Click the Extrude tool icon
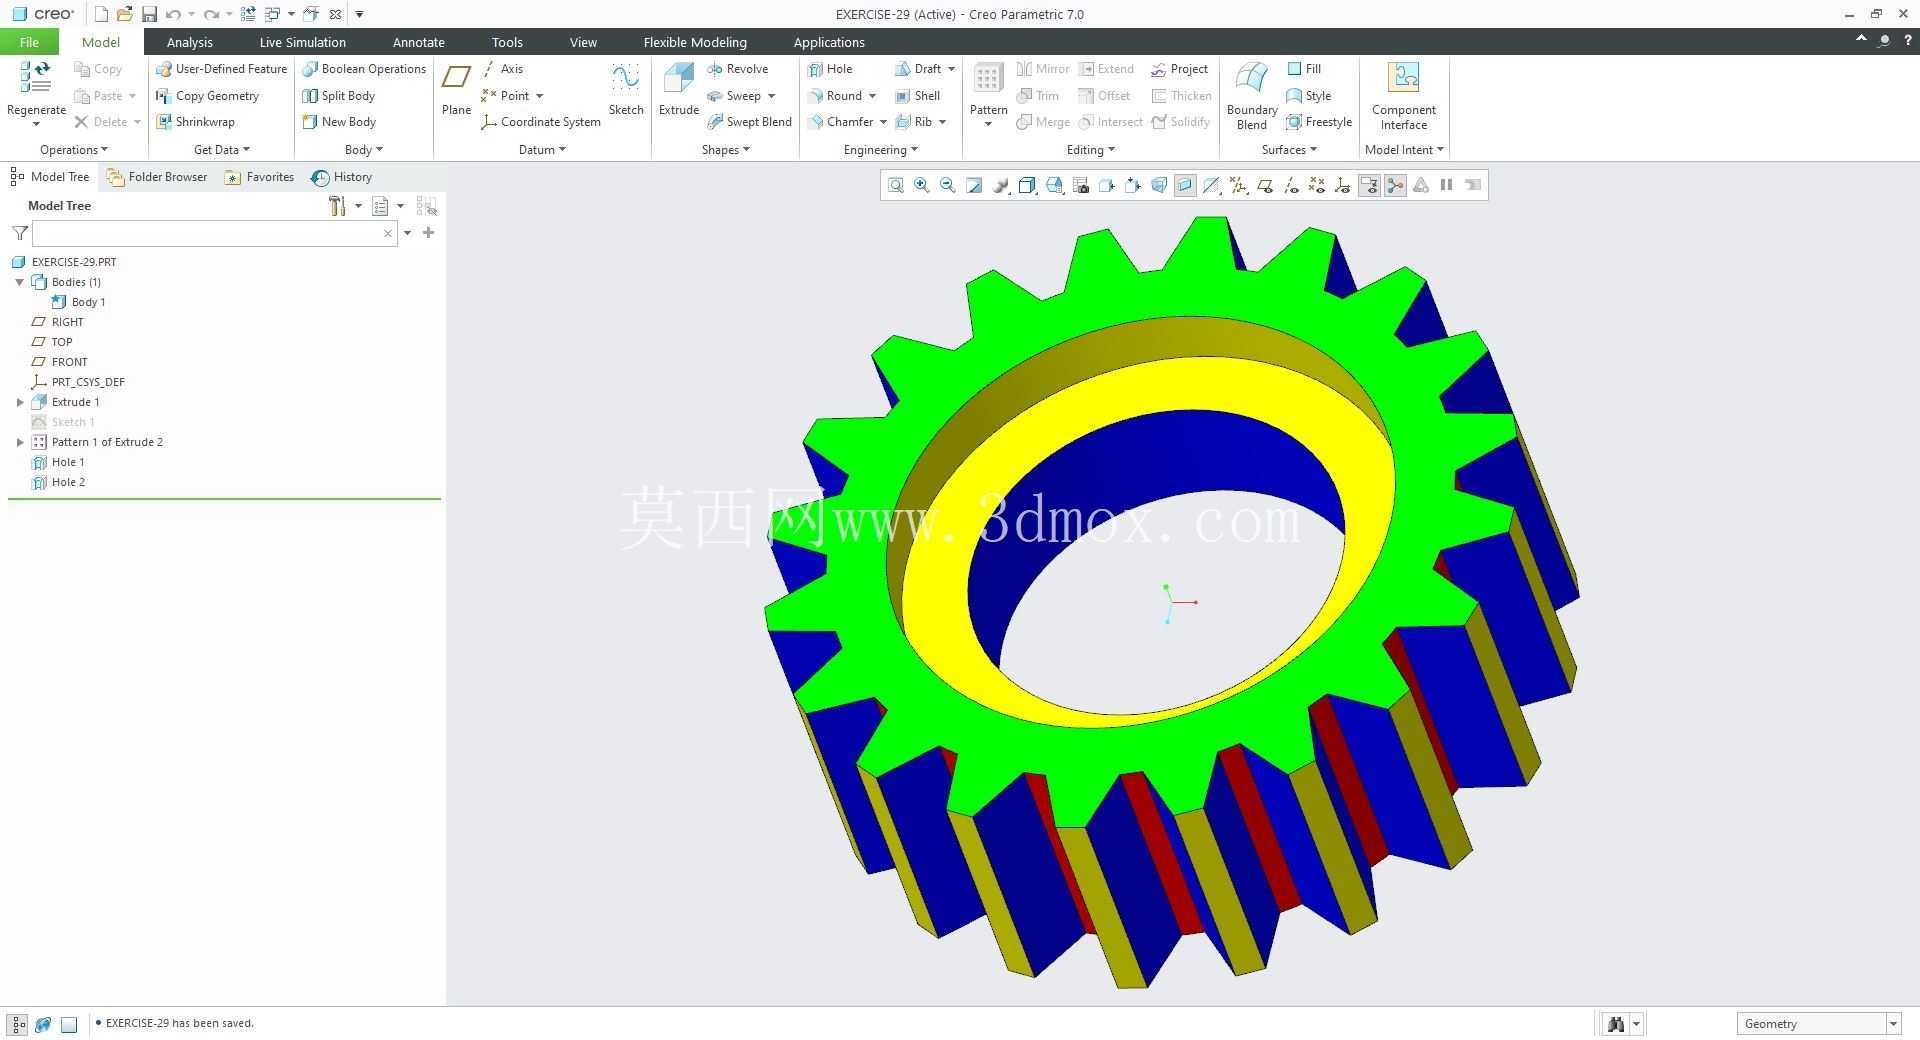 (678, 78)
